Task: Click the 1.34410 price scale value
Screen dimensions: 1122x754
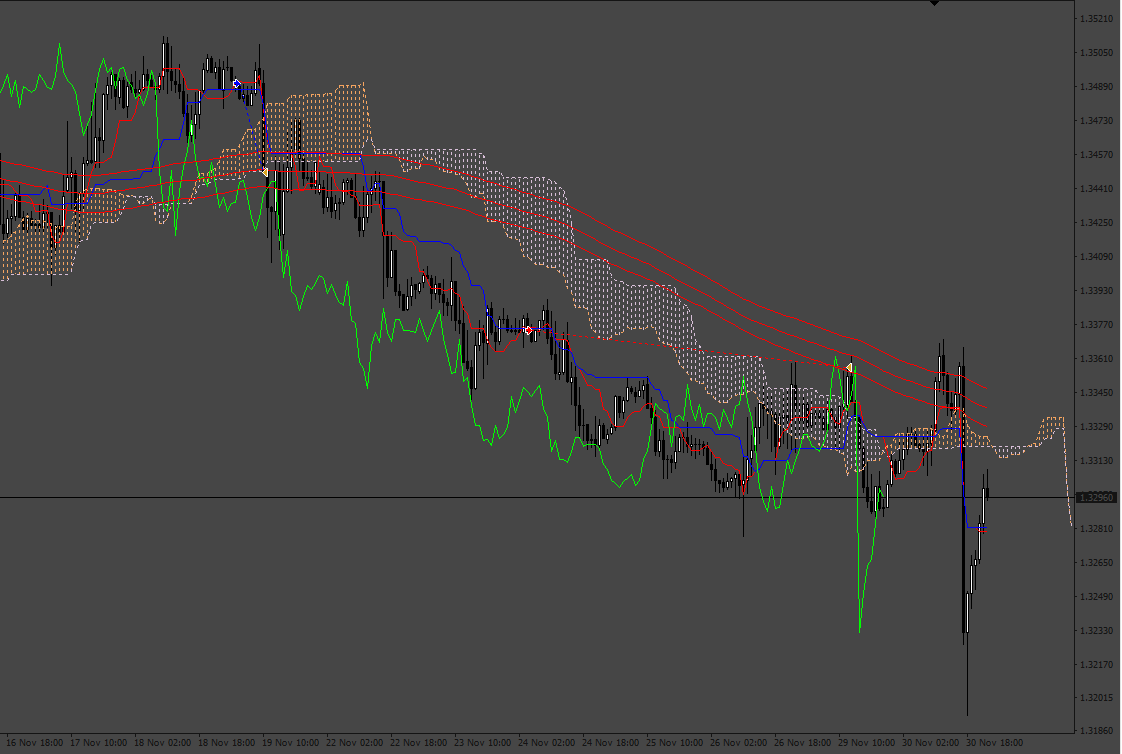Action: coord(1096,189)
